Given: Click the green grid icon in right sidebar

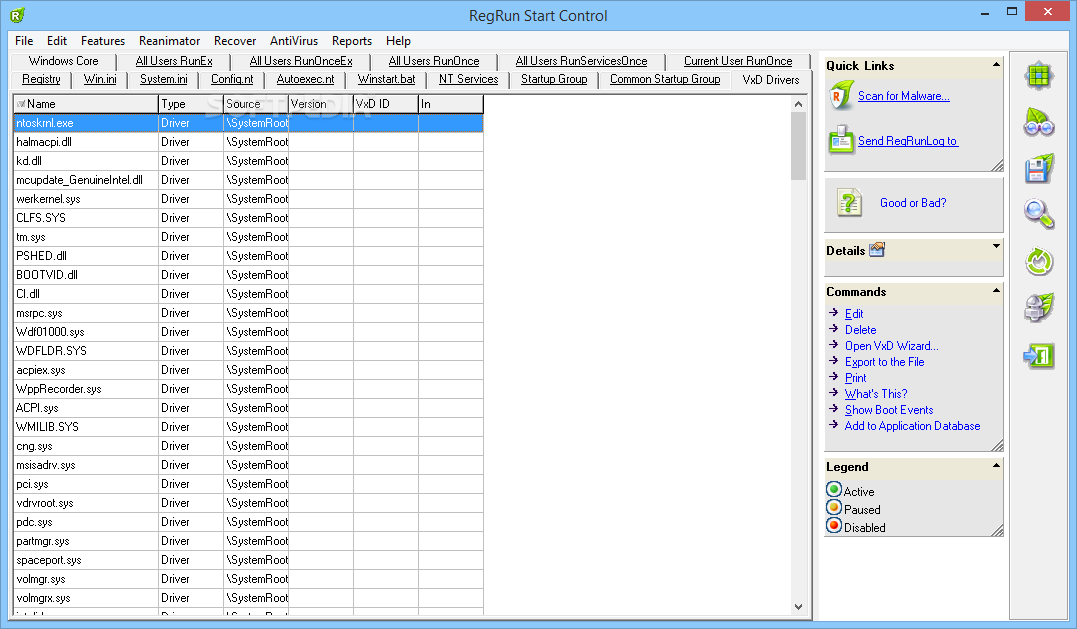Looking at the screenshot, I should click(x=1039, y=76).
